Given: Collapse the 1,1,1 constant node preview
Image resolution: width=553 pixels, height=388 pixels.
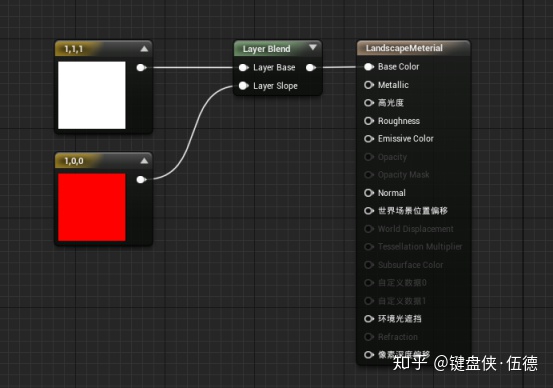Looking at the screenshot, I should click(144, 49).
